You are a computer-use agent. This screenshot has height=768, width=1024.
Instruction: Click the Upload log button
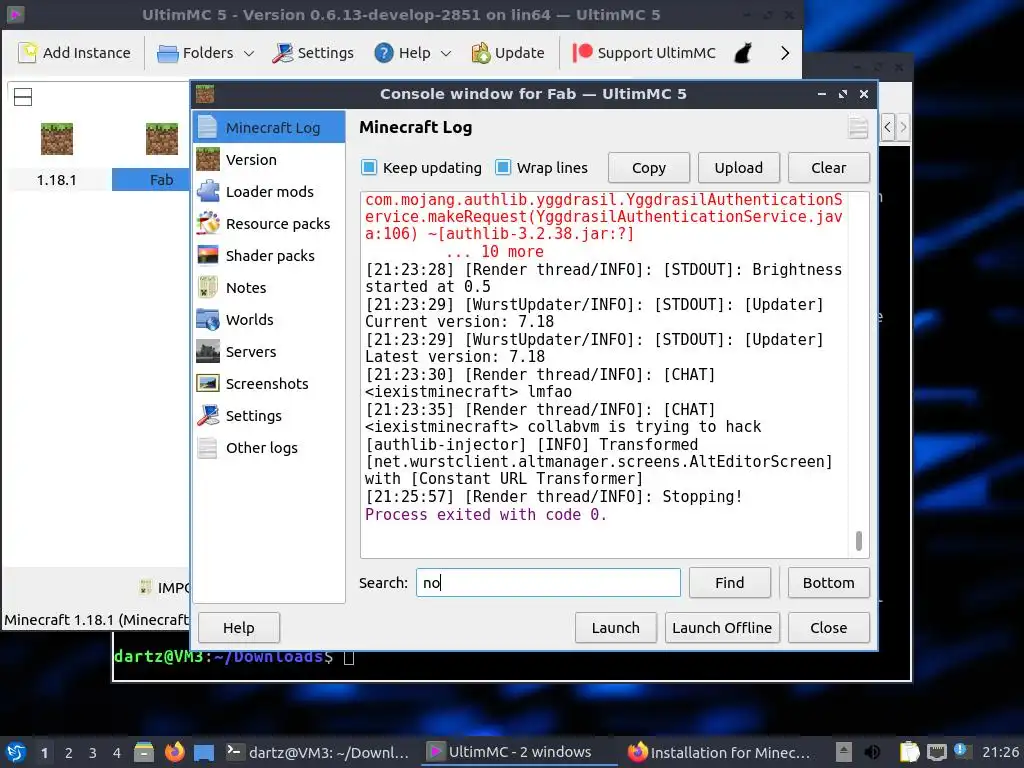(x=739, y=168)
